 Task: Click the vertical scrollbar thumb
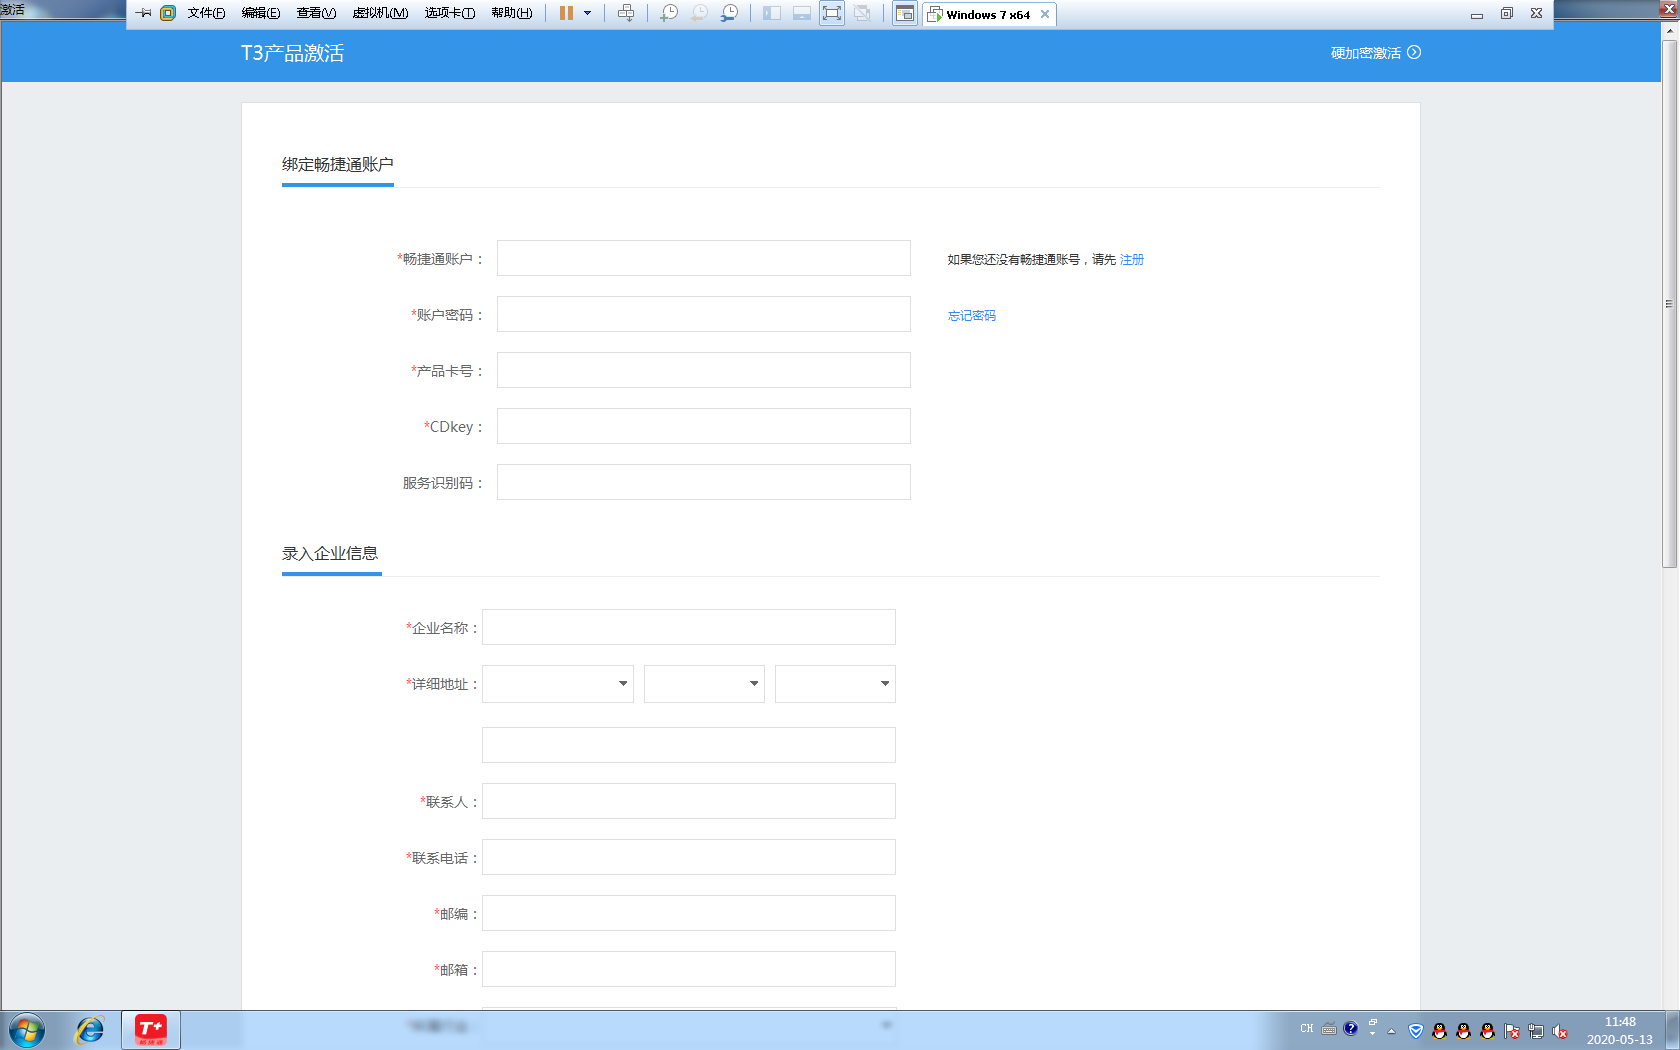click(1669, 303)
